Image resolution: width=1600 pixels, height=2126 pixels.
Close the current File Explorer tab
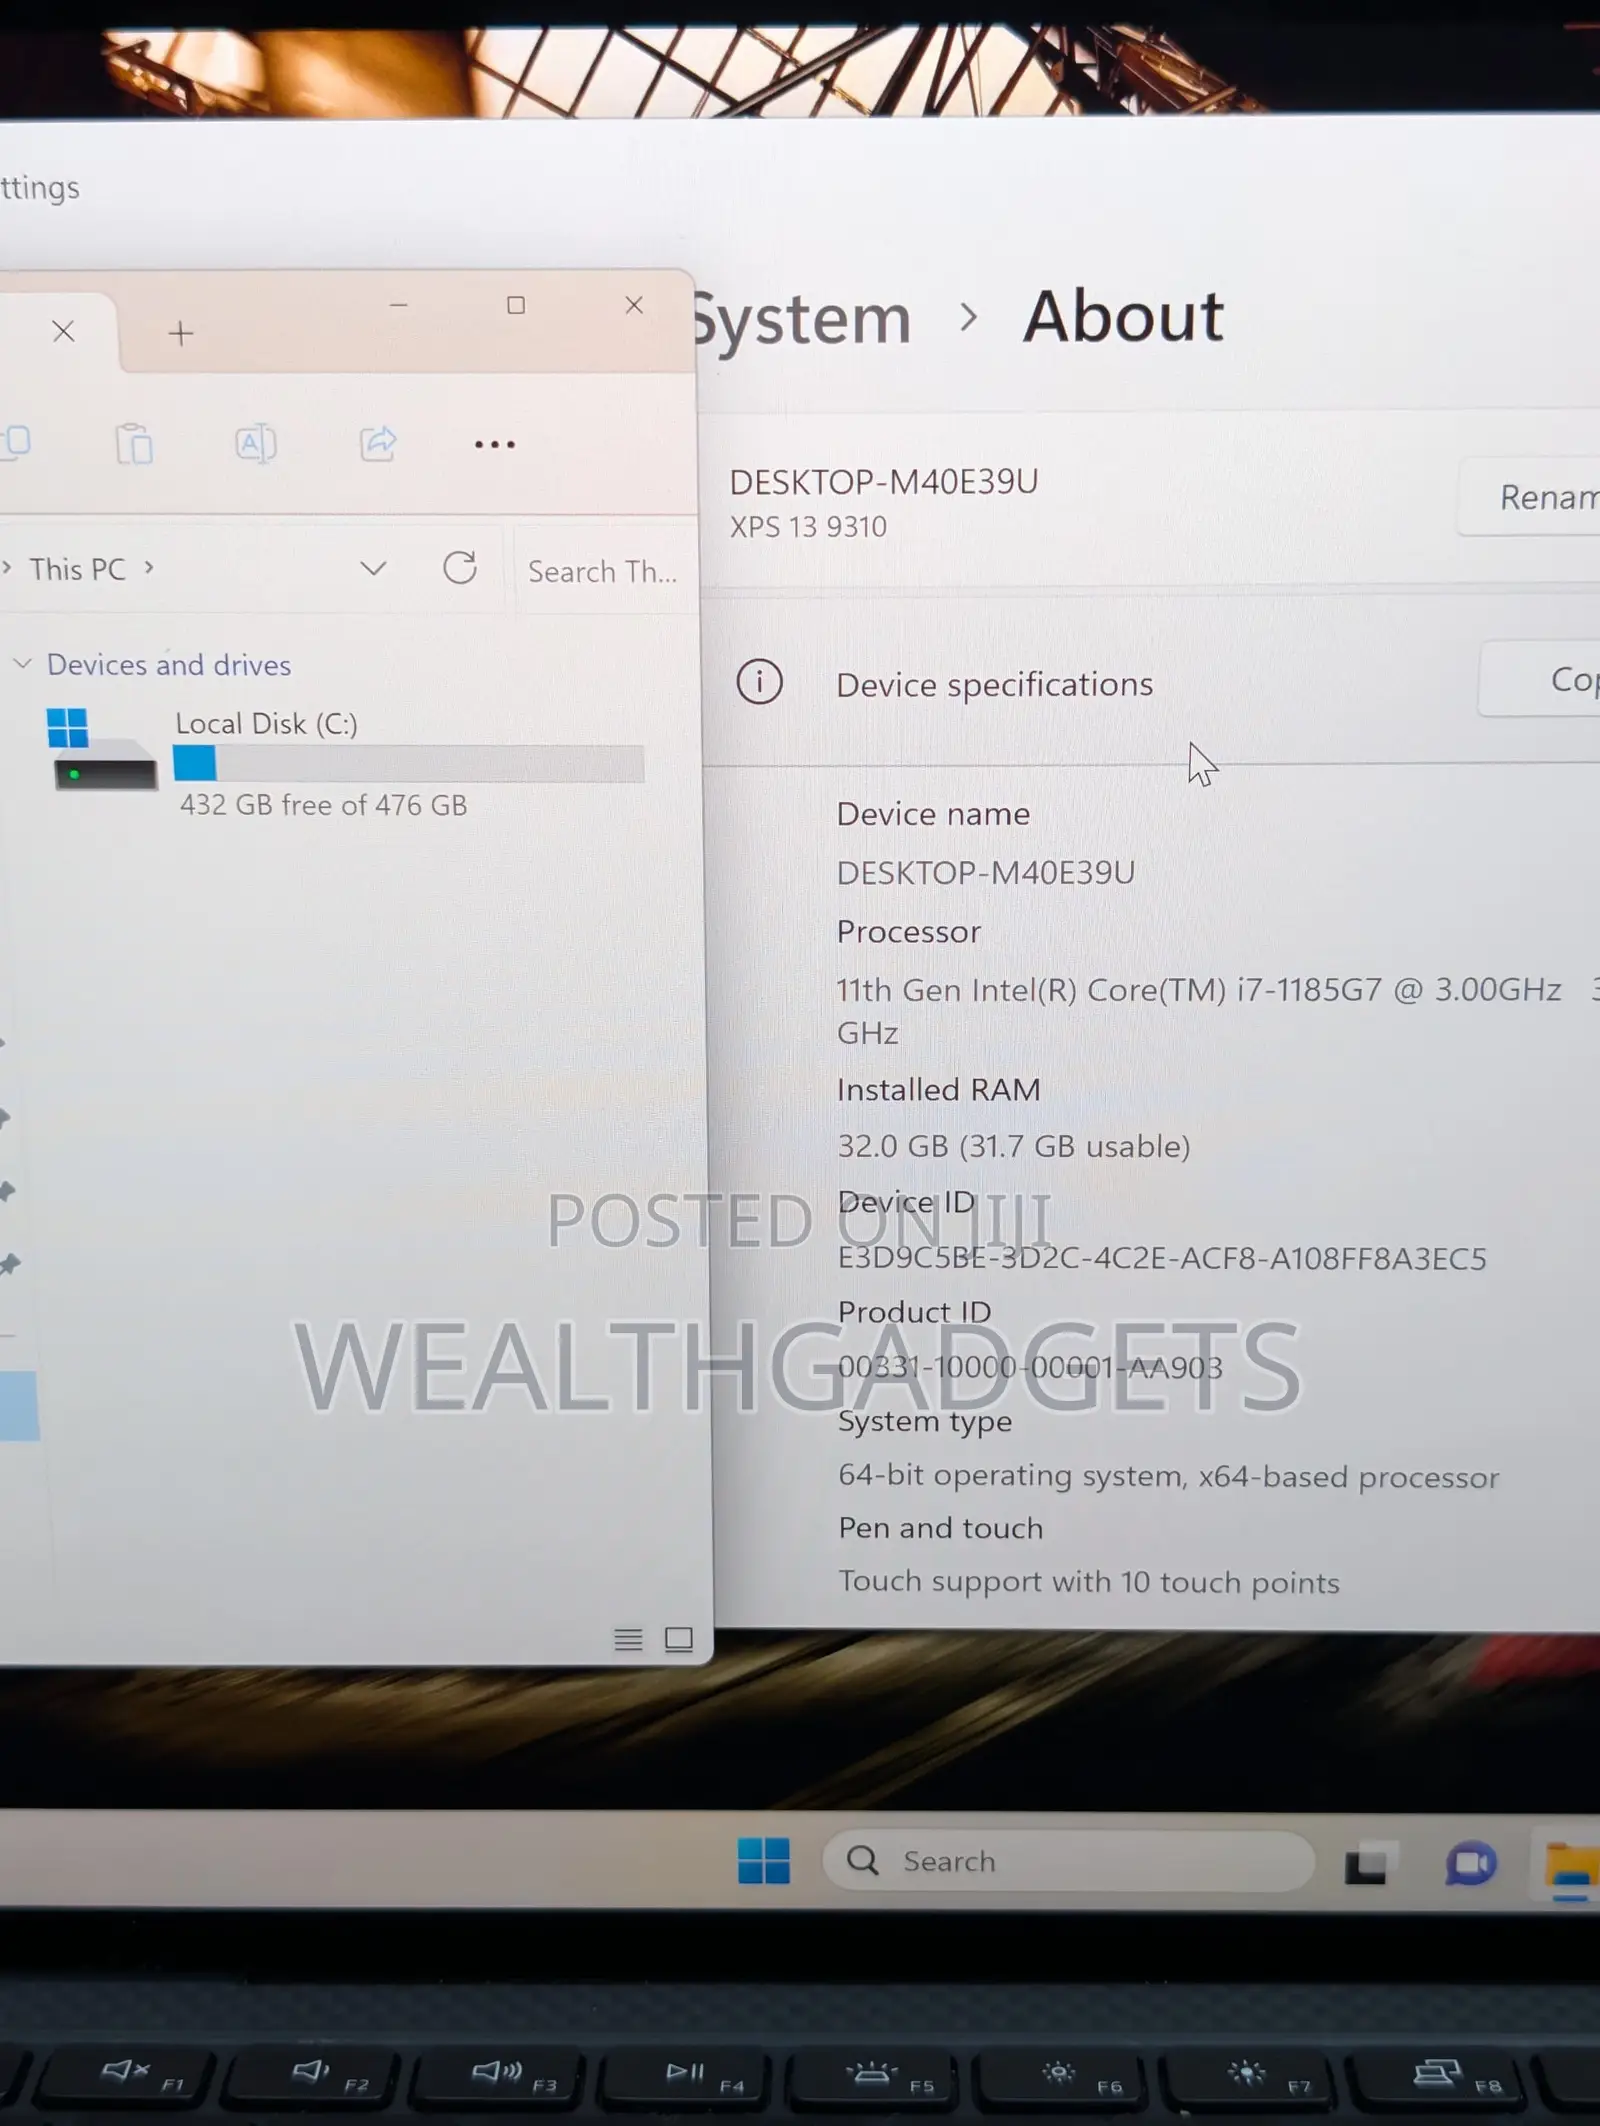tap(63, 331)
